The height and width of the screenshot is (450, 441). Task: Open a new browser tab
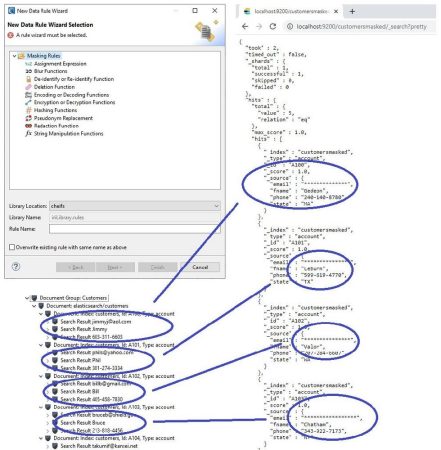[352, 11]
